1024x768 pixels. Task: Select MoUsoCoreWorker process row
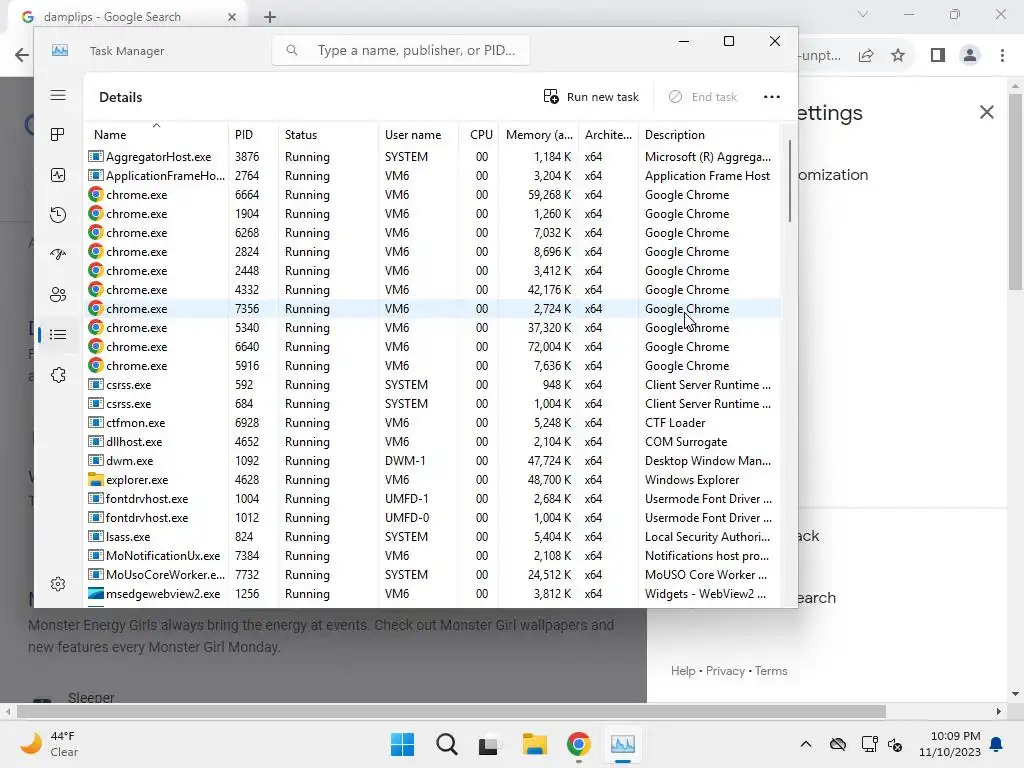pos(432,575)
